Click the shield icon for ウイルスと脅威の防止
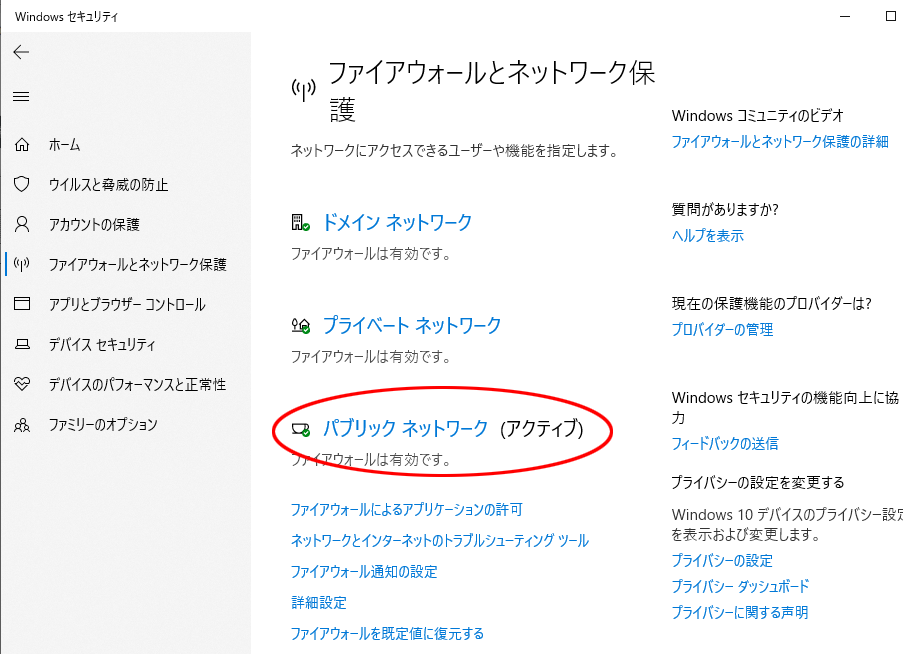Screen dimensions: 903x654 [22, 184]
